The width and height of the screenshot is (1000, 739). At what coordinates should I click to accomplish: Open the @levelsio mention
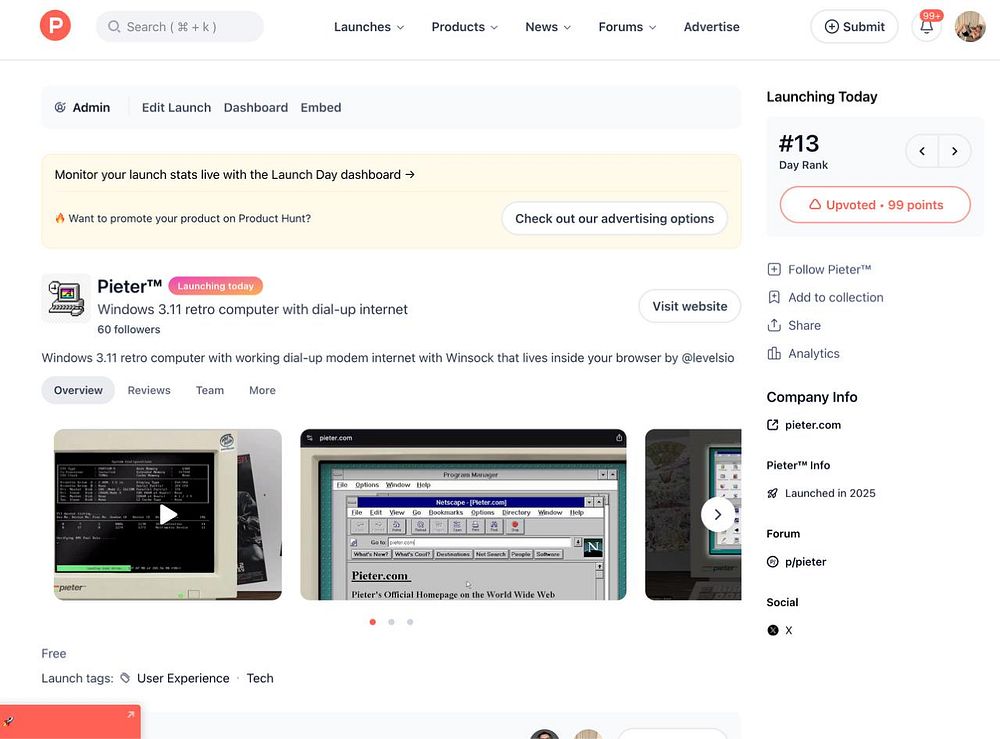pos(708,358)
